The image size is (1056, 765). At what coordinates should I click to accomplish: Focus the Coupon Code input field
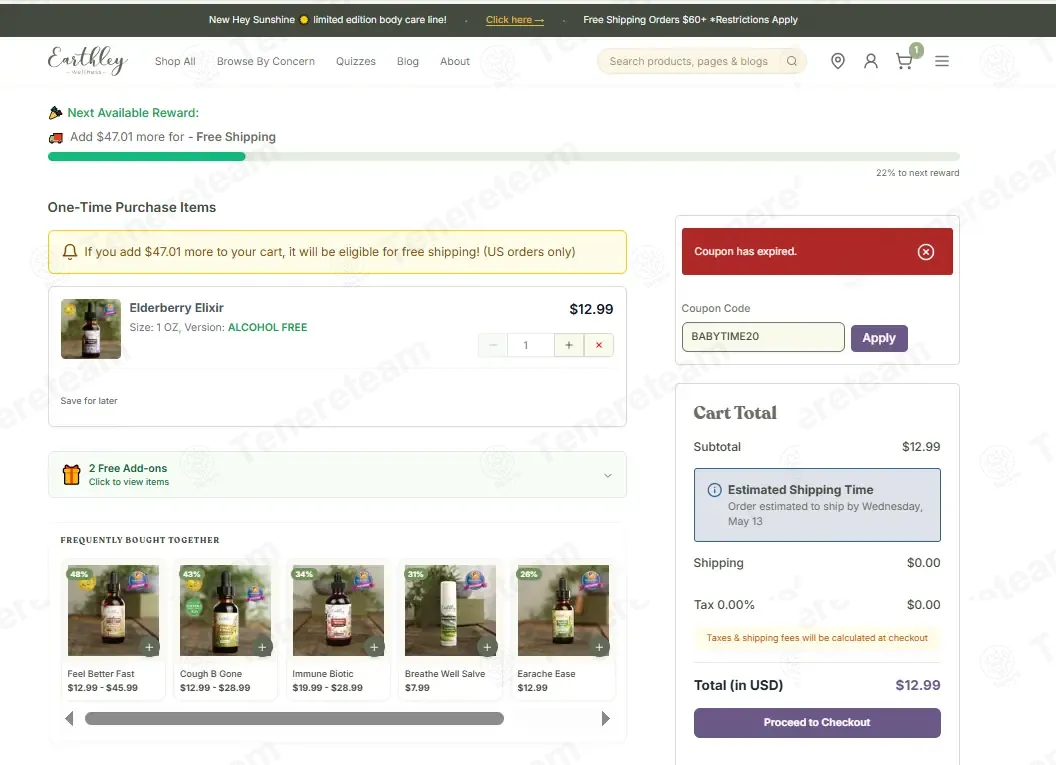[x=763, y=337]
